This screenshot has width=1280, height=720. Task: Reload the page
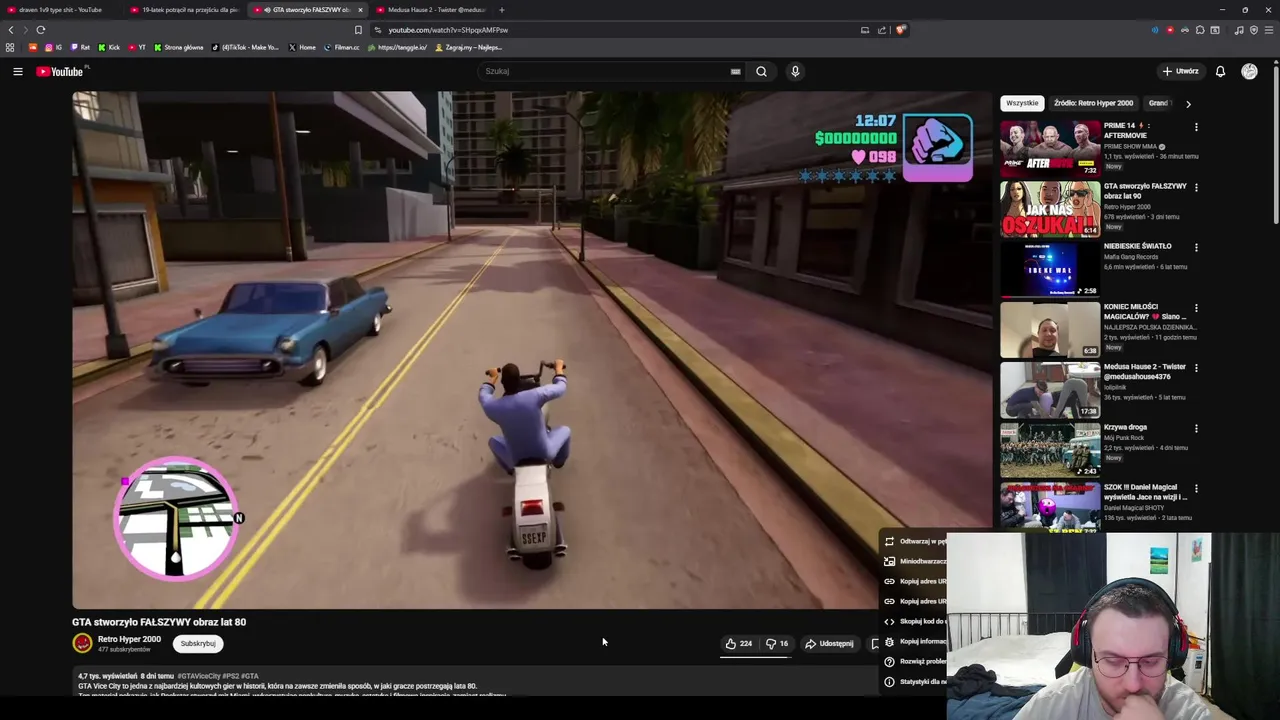41,30
